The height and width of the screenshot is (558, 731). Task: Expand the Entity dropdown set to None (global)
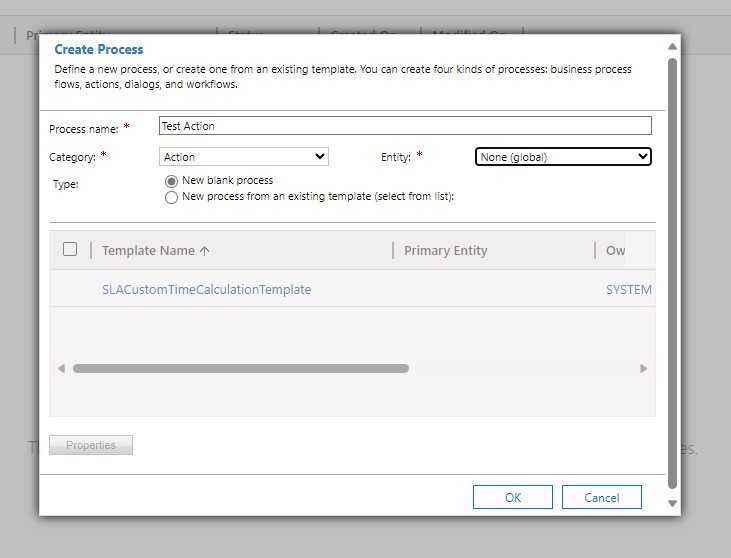[x=563, y=157]
